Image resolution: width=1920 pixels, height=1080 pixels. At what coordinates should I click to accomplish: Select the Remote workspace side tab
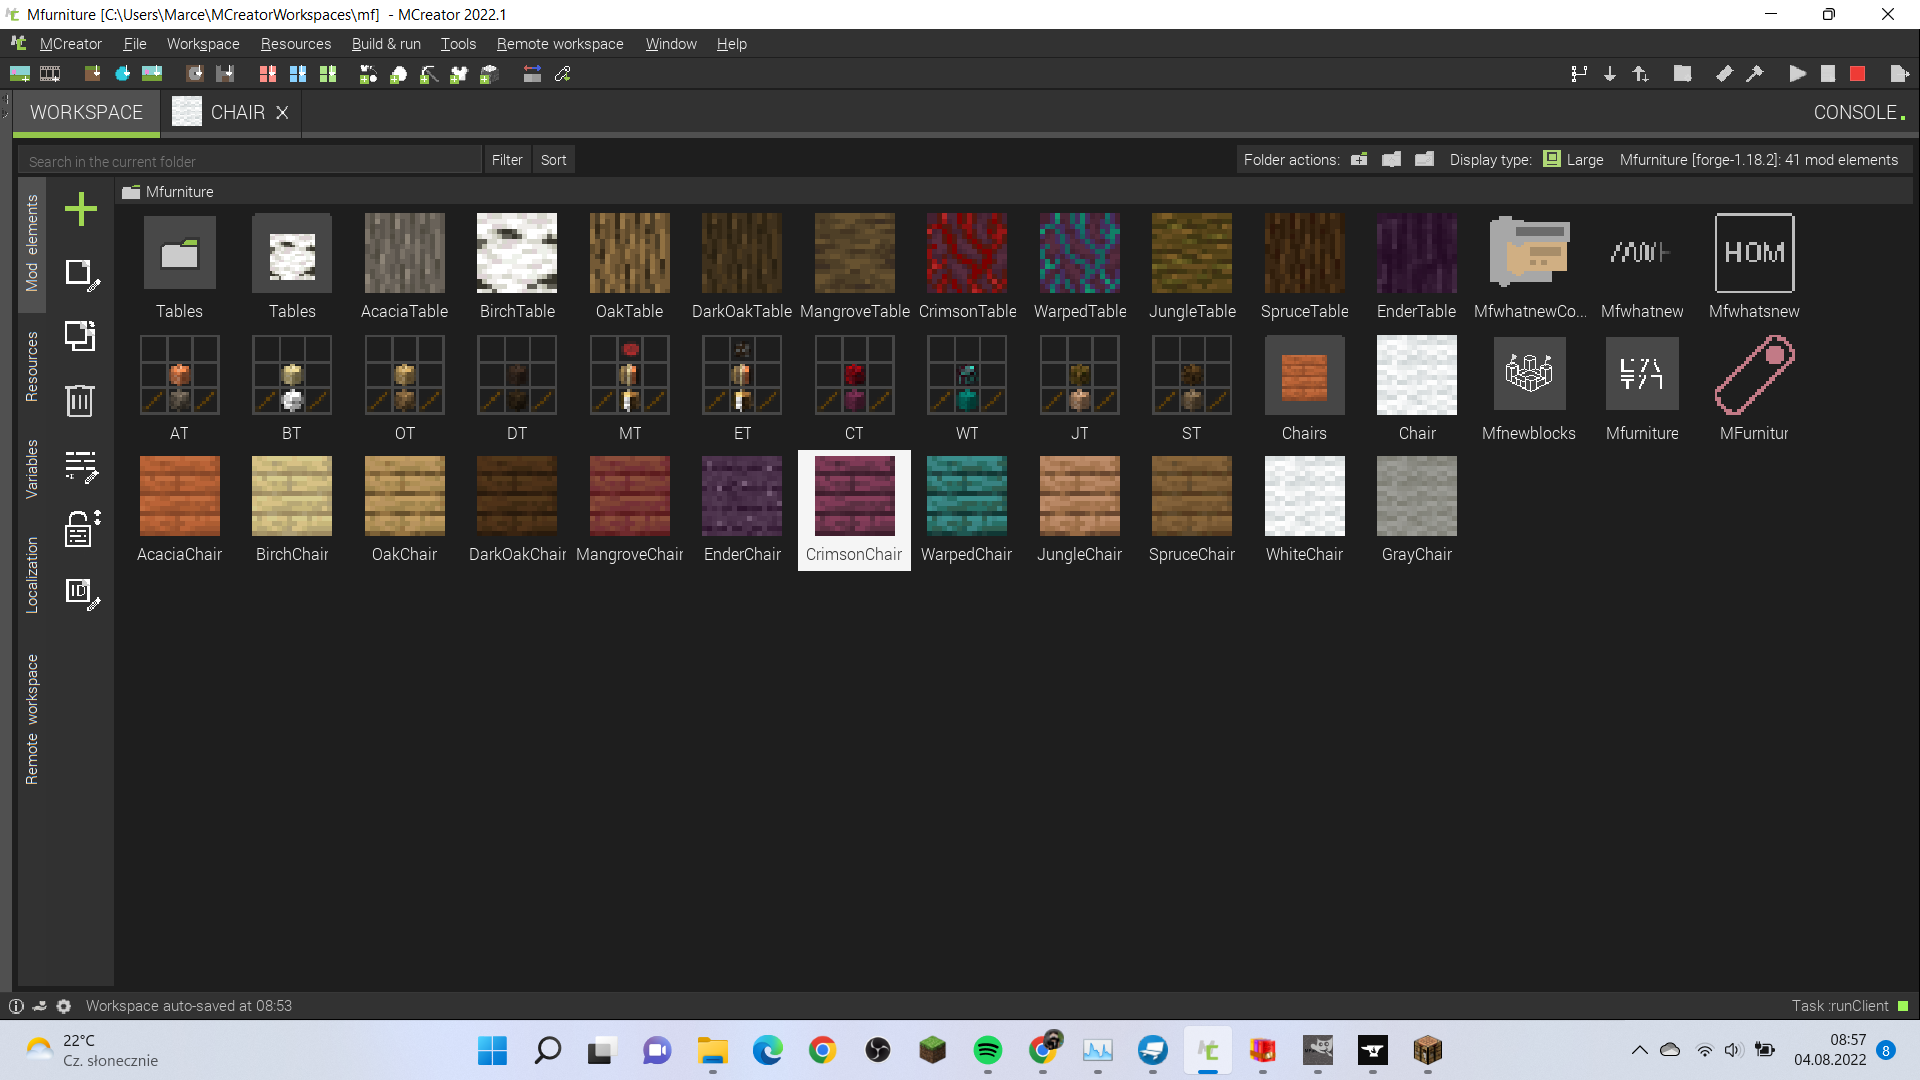(32, 719)
